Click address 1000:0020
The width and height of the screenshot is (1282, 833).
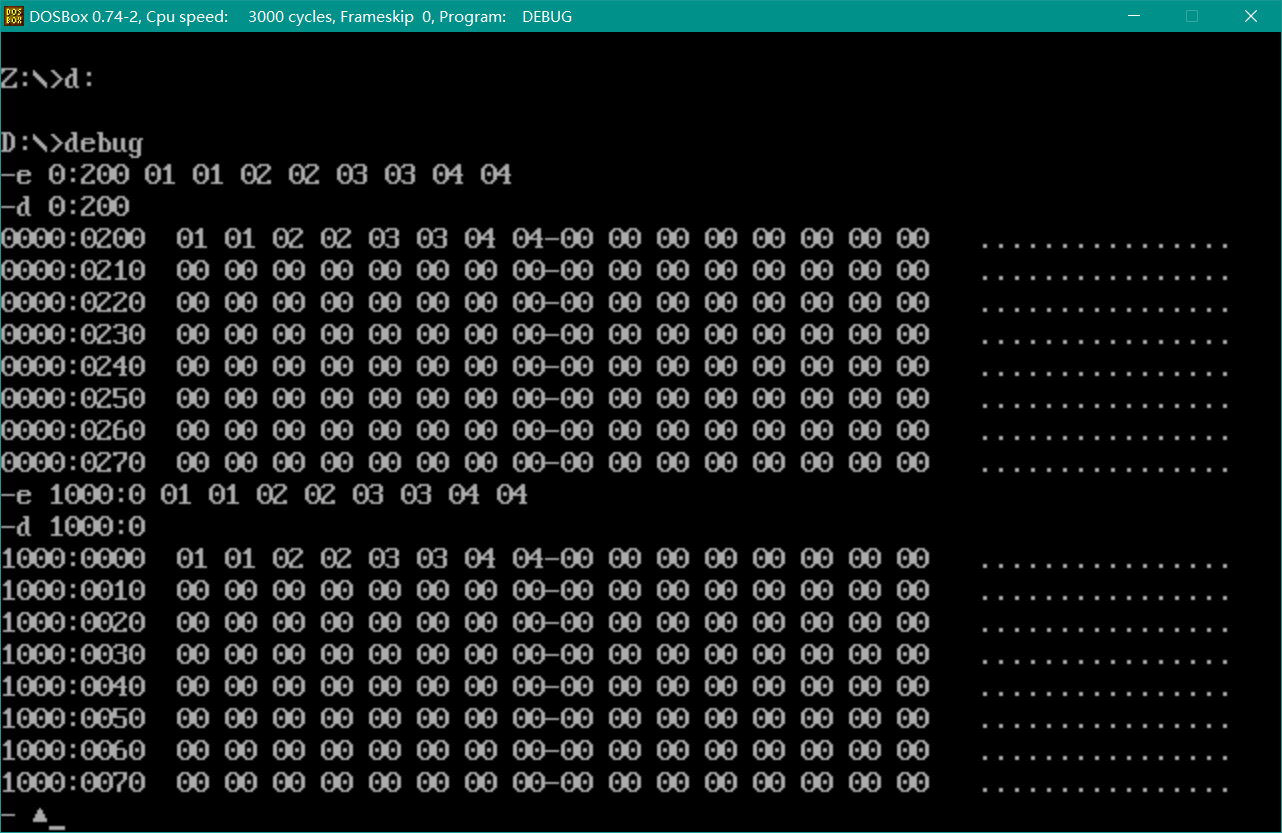tap(73, 623)
